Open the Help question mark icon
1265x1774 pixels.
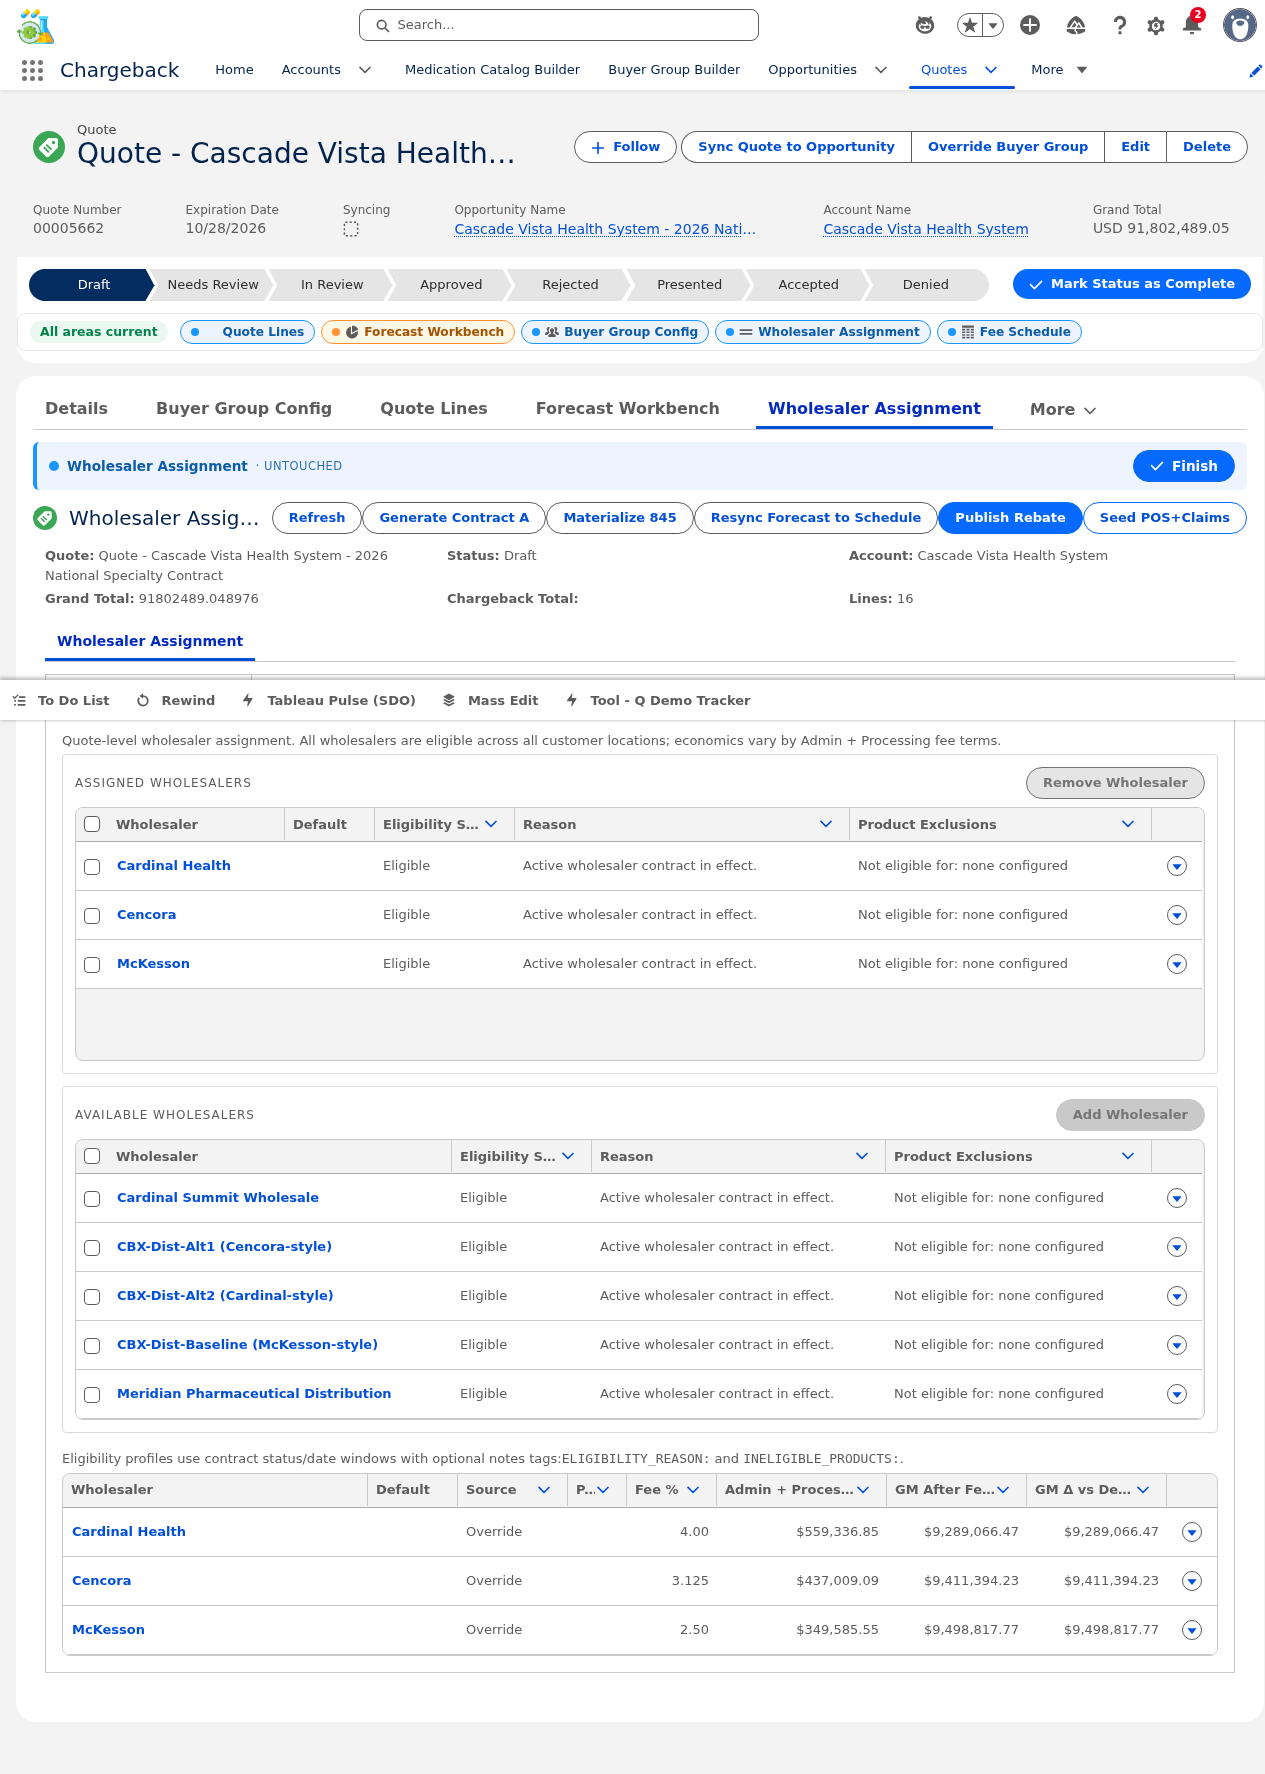coord(1120,25)
